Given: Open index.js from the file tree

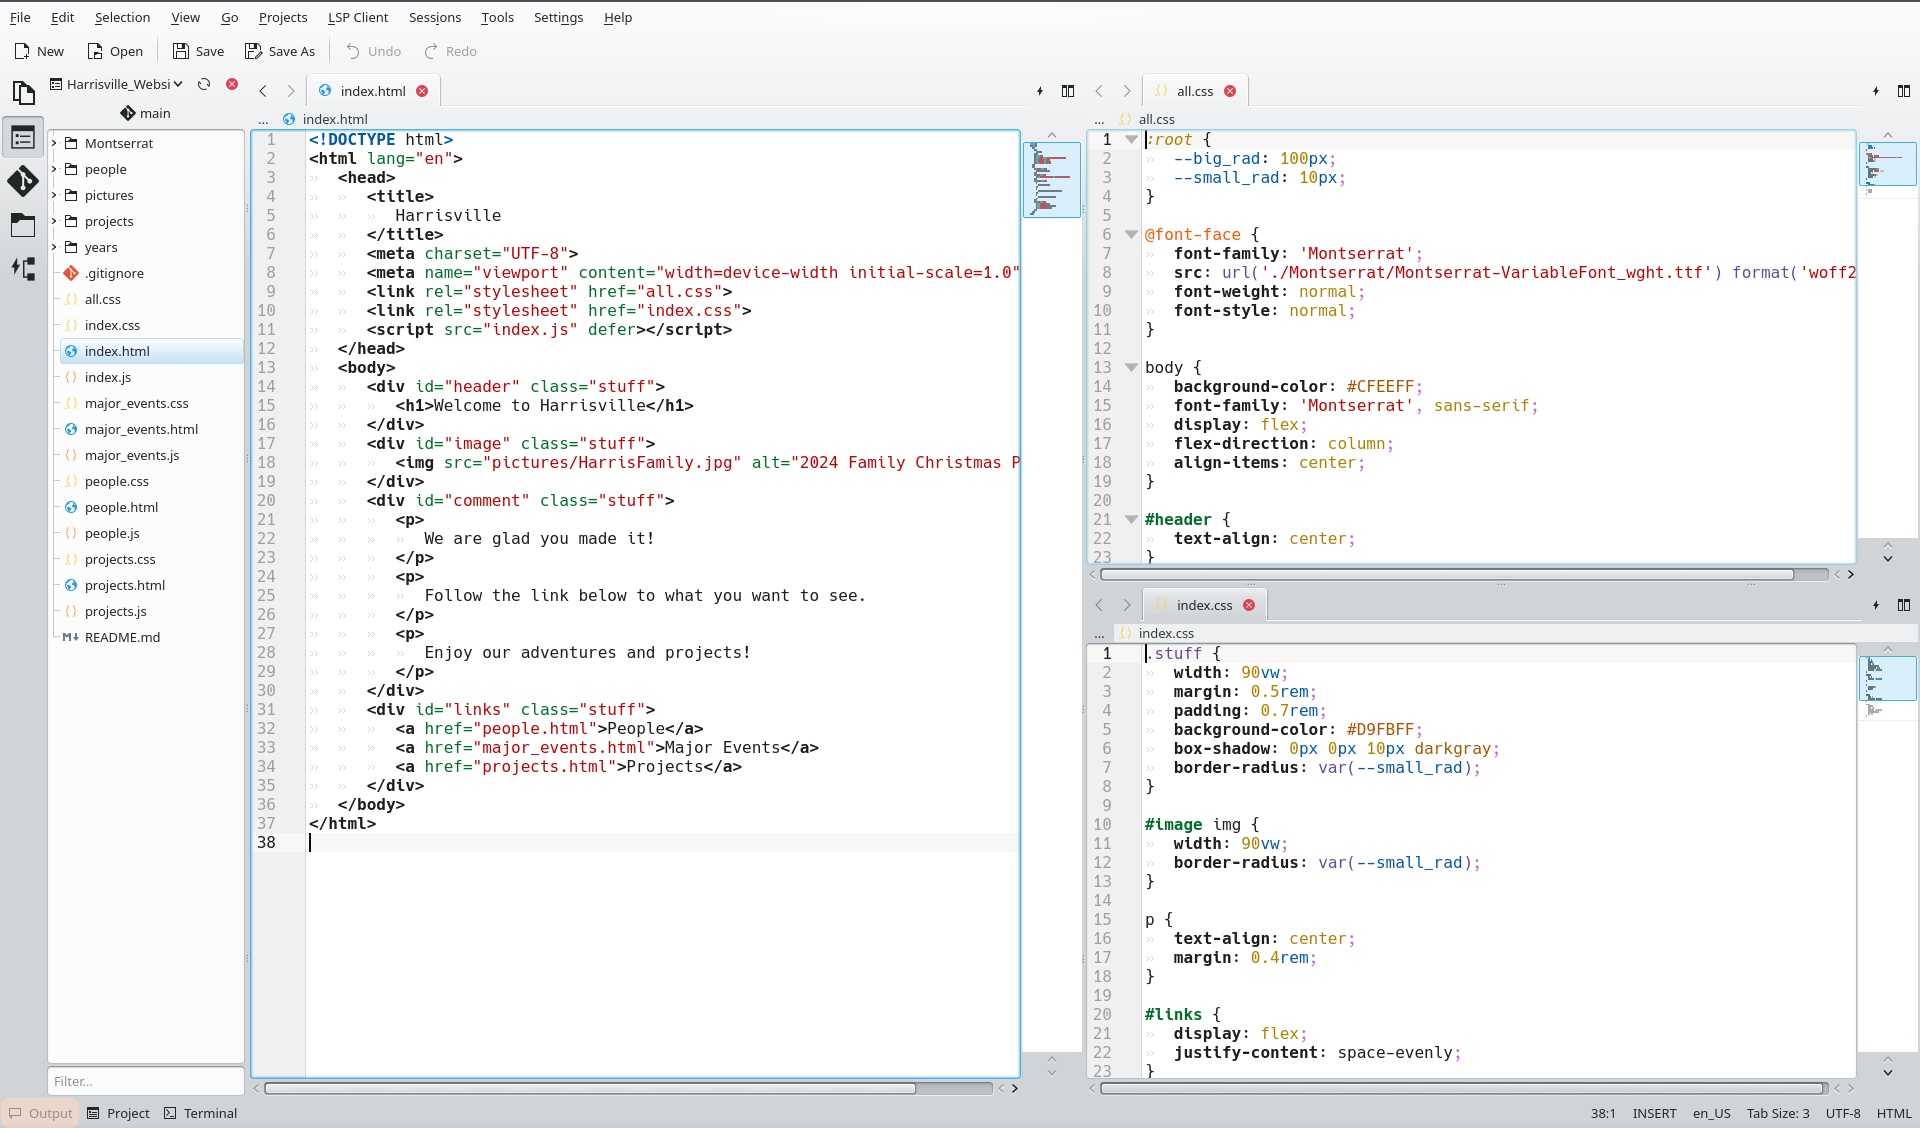Looking at the screenshot, I should 108,377.
